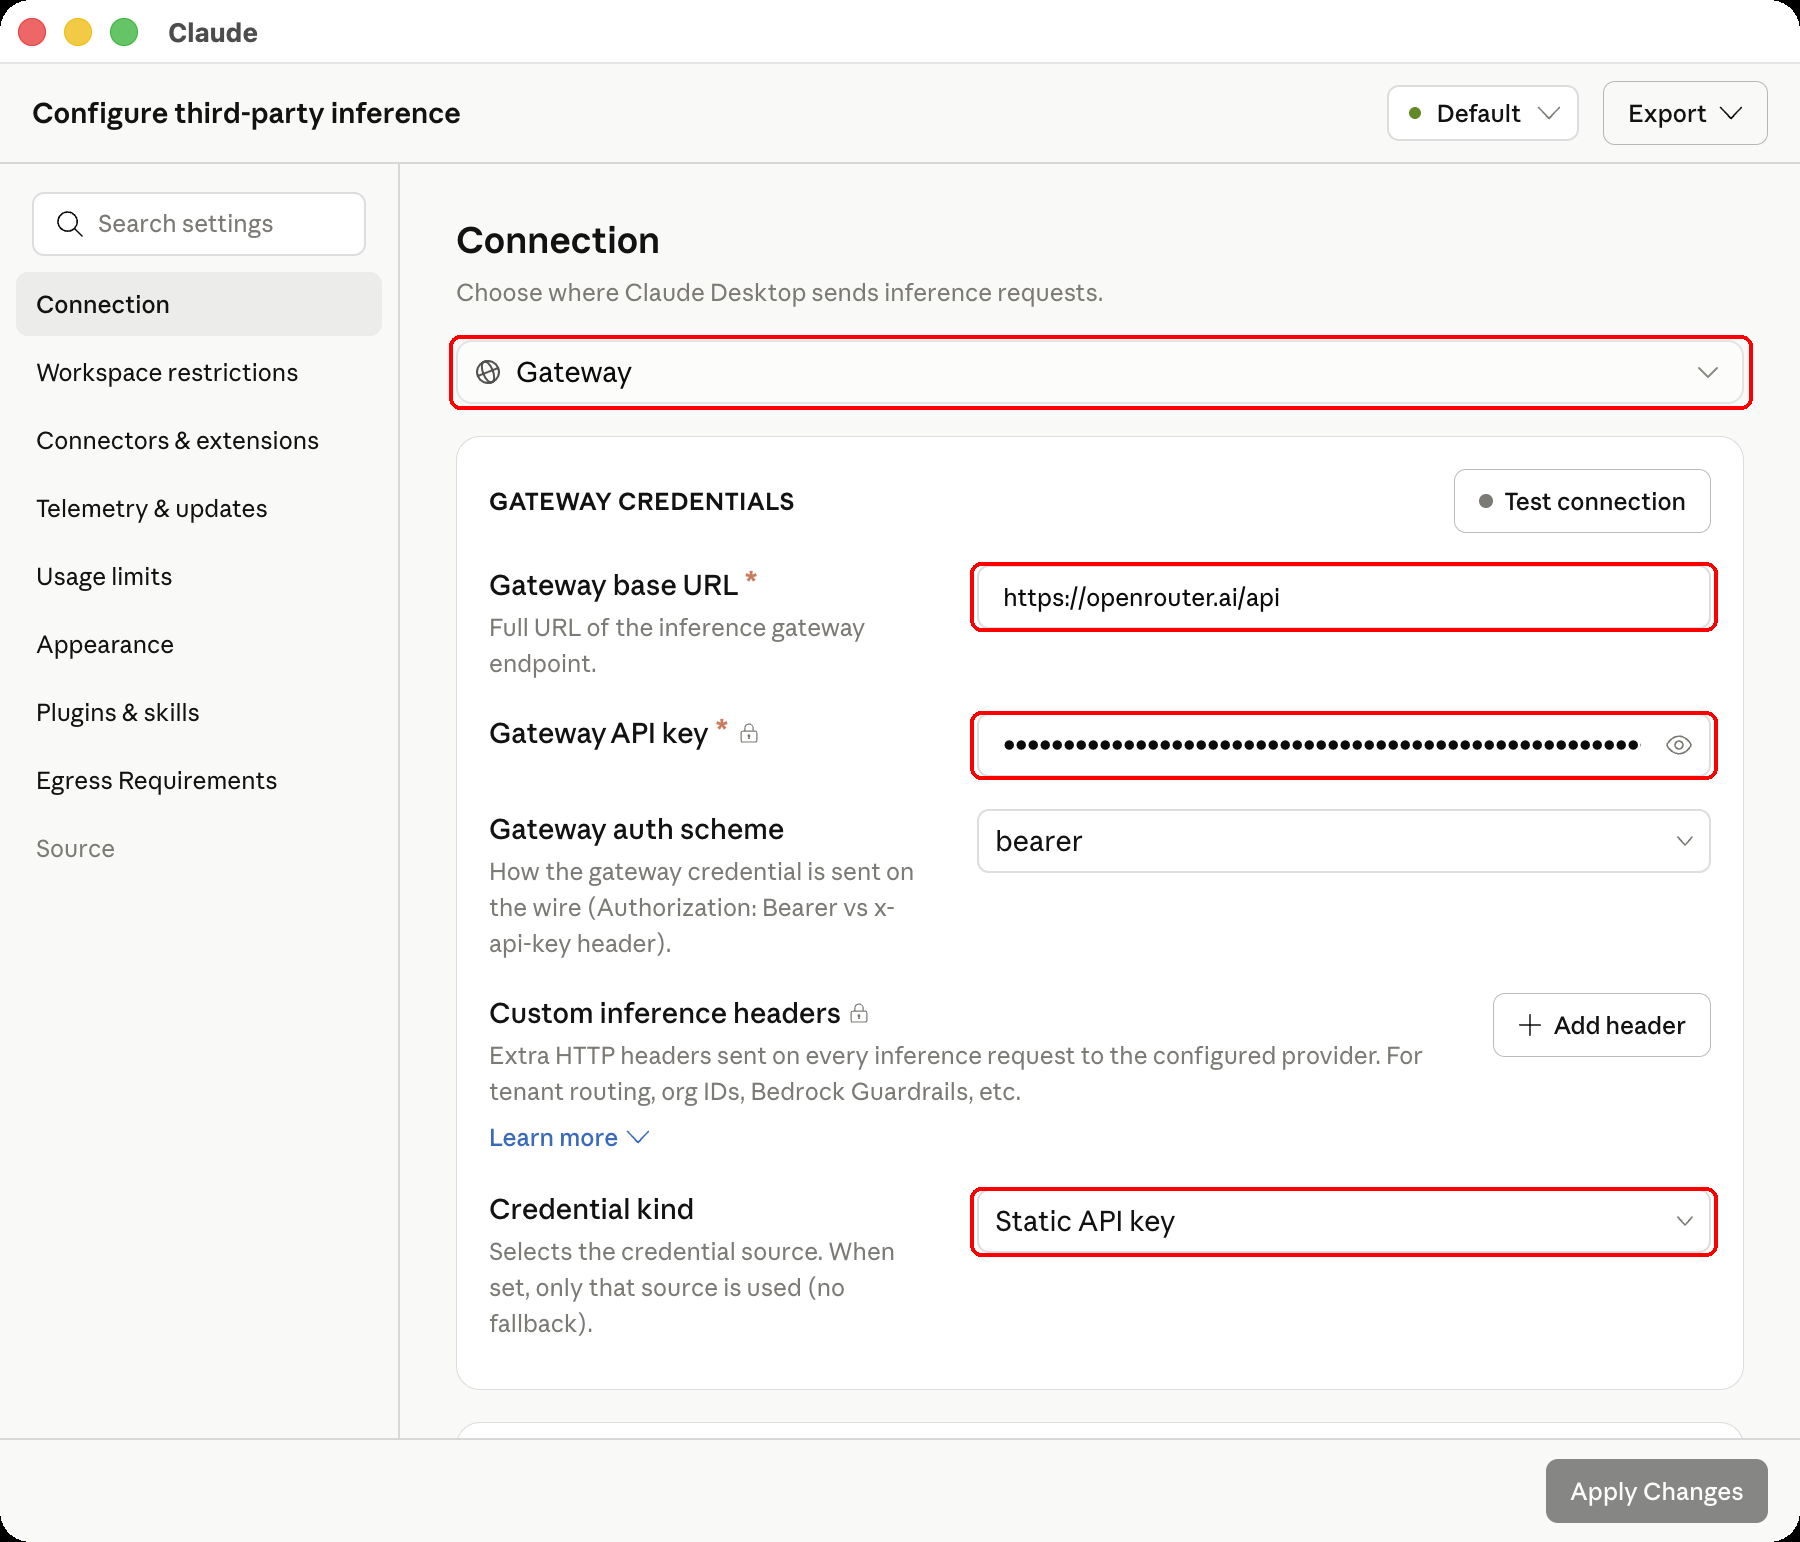Click the green macOS zoom window button
Screen dimensions: 1800x1542
click(x=124, y=32)
